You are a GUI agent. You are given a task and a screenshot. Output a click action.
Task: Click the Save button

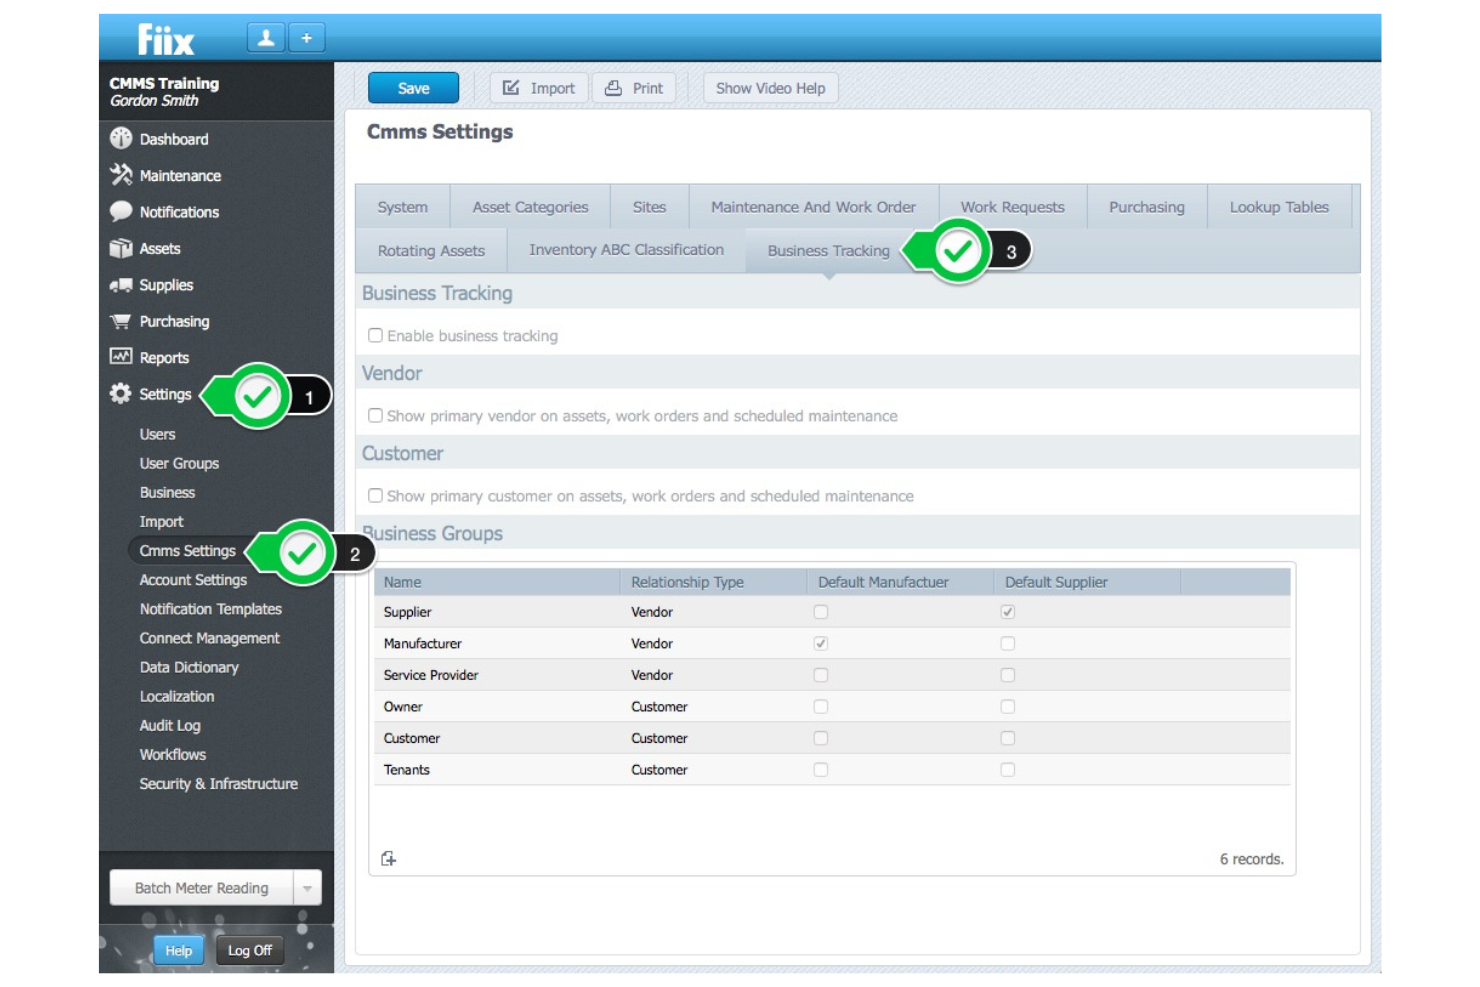point(413,88)
